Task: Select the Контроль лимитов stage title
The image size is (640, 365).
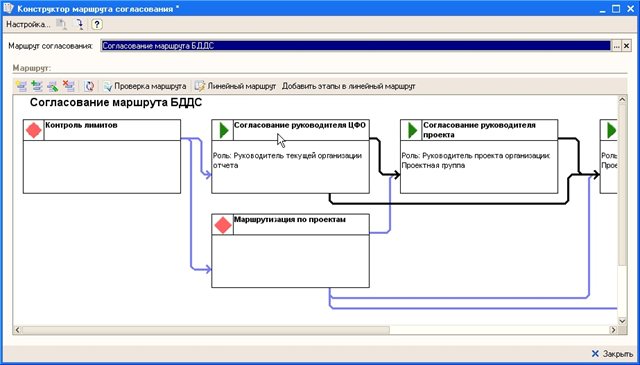Action: pos(81,125)
